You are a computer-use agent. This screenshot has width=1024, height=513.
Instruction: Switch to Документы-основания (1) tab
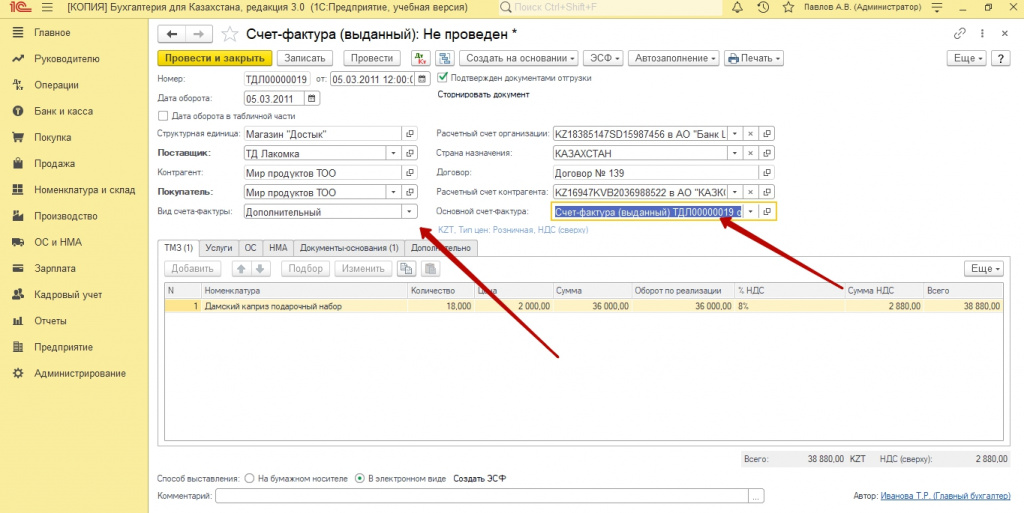click(349, 248)
